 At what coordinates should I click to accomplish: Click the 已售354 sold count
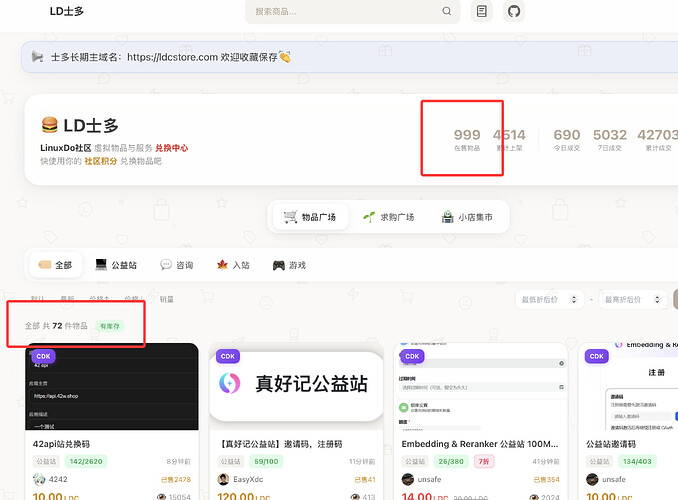tap(547, 480)
